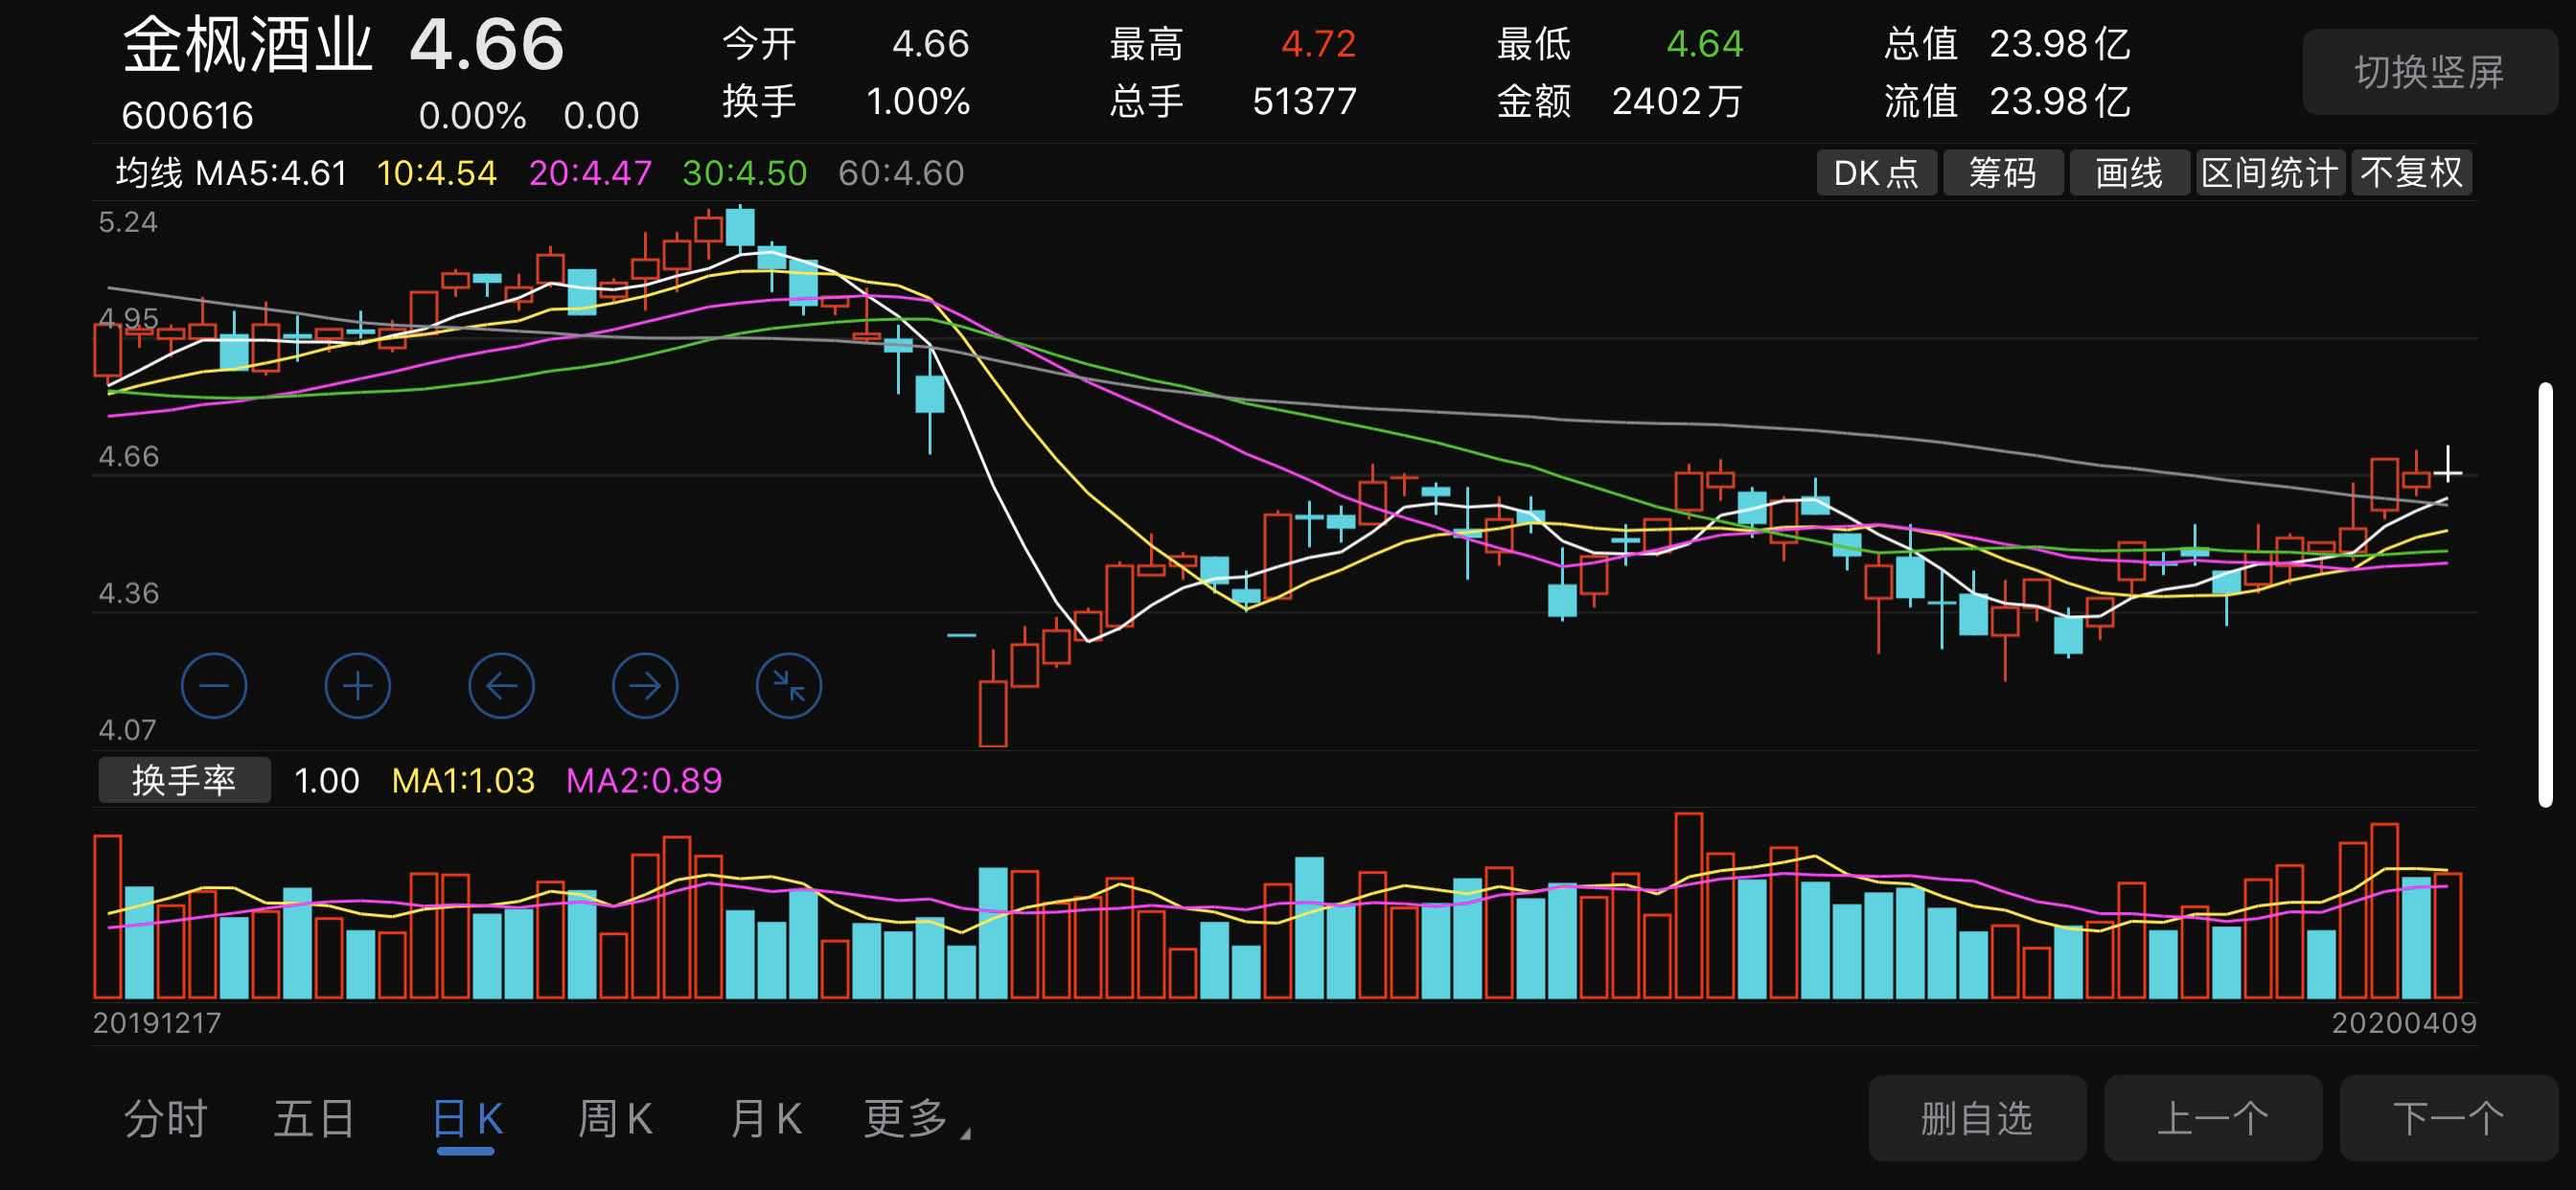This screenshot has height=1190, width=2576.
Task: Pan chart left with left arrow
Action: click(x=501, y=686)
